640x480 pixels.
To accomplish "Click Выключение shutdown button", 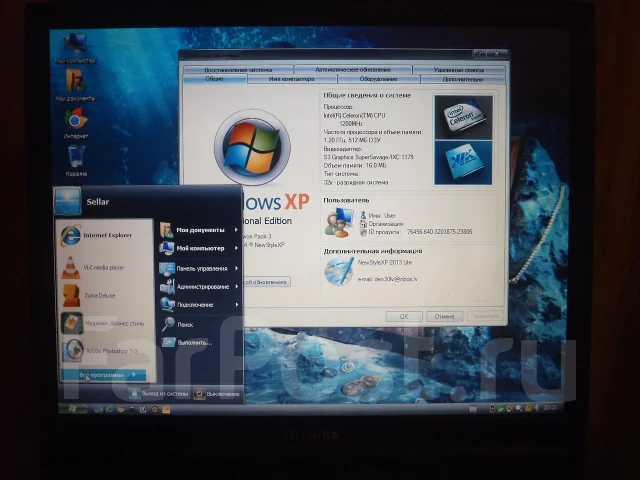I will pos(217,394).
